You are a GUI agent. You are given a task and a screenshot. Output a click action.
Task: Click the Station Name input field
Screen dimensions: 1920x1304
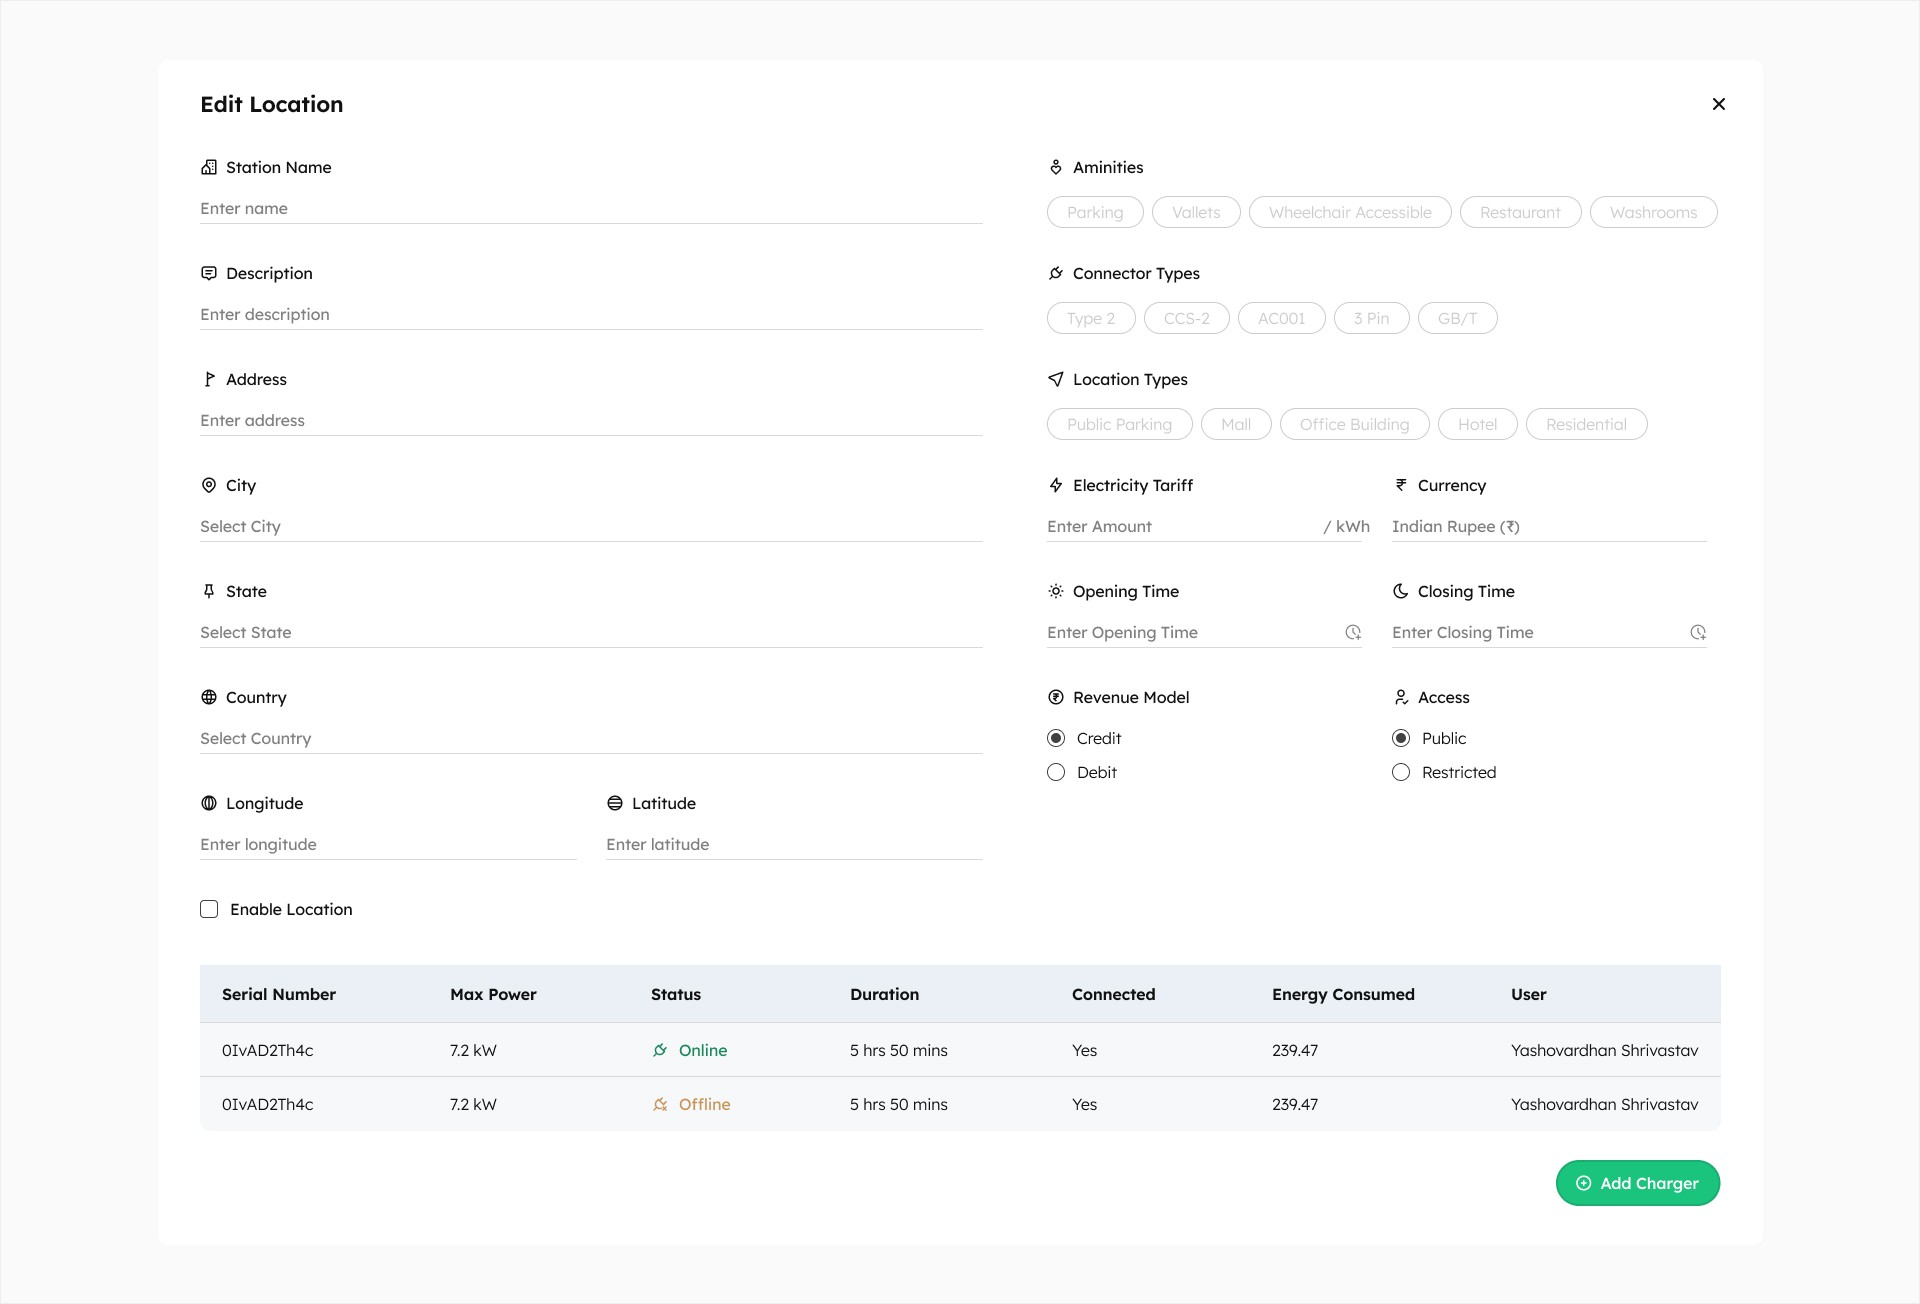[590, 208]
